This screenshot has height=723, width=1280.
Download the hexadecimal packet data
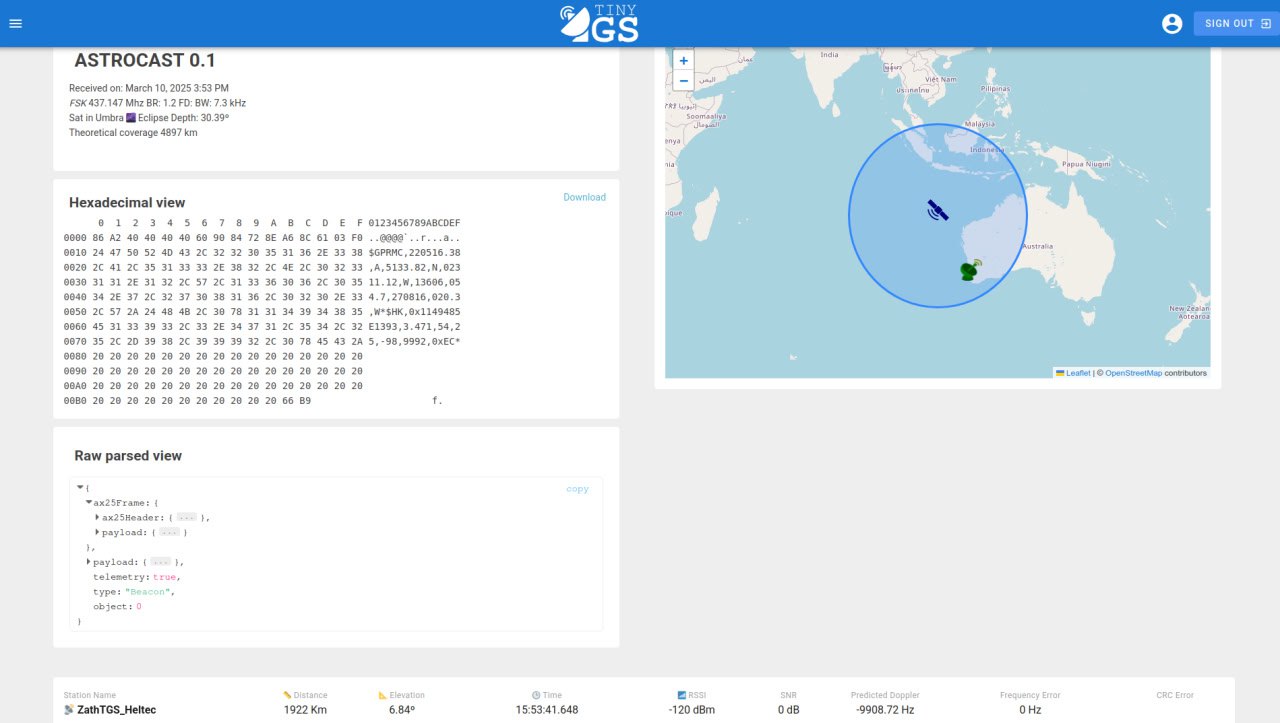click(x=584, y=197)
